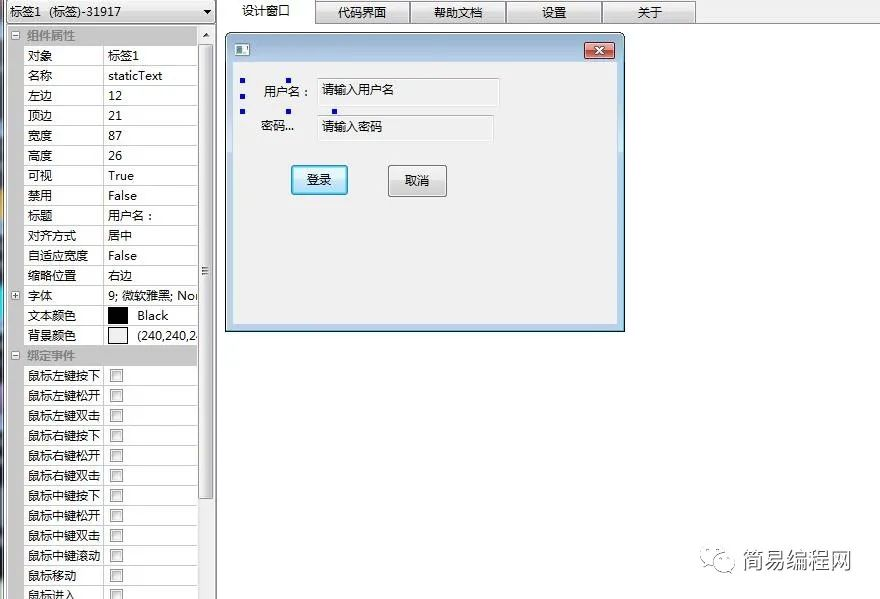Image resolution: width=880 pixels, height=599 pixels.
Task: Enable 鼠标中键滚动 event checkbox
Action: (117, 556)
